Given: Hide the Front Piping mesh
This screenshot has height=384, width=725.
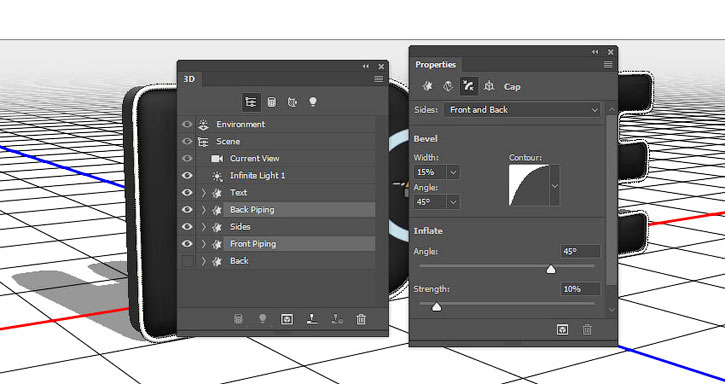Looking at the screenshot, I should pyautogui.click(x=187, y=244).
